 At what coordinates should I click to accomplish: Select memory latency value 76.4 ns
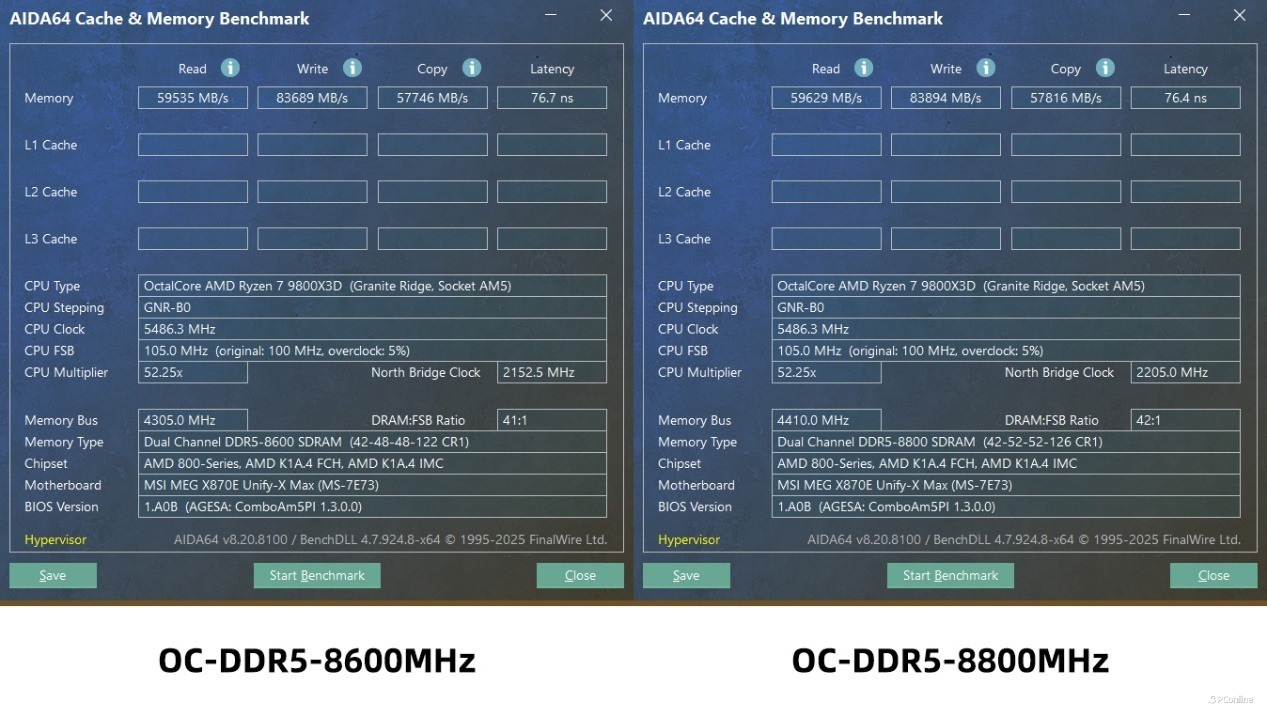coord(1186,98)
